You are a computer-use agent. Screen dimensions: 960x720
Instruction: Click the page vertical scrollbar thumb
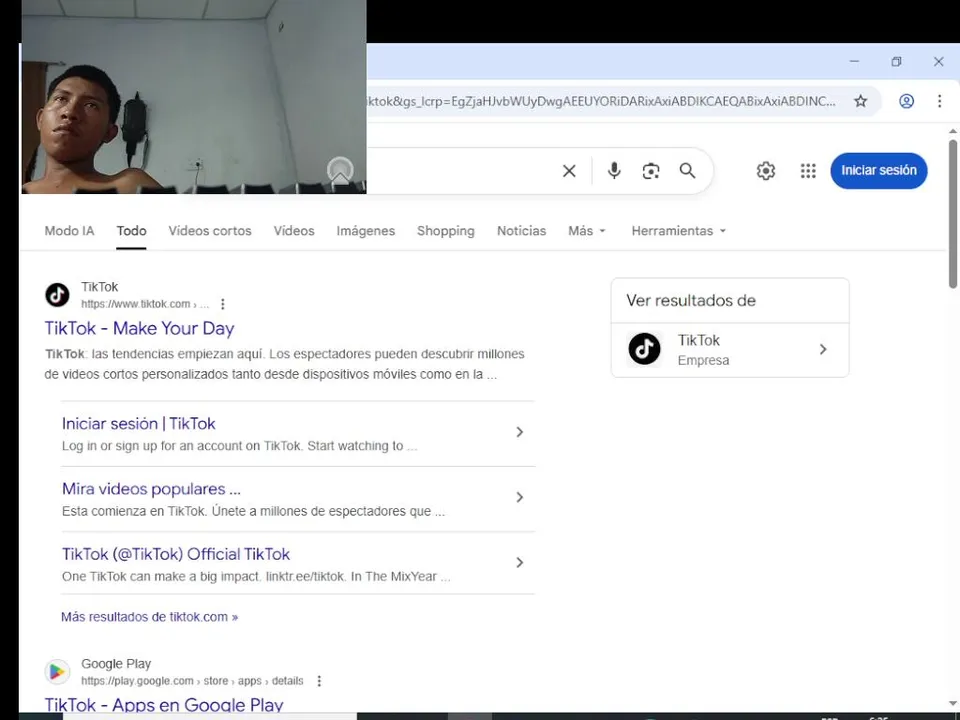(x=953, y=214)
